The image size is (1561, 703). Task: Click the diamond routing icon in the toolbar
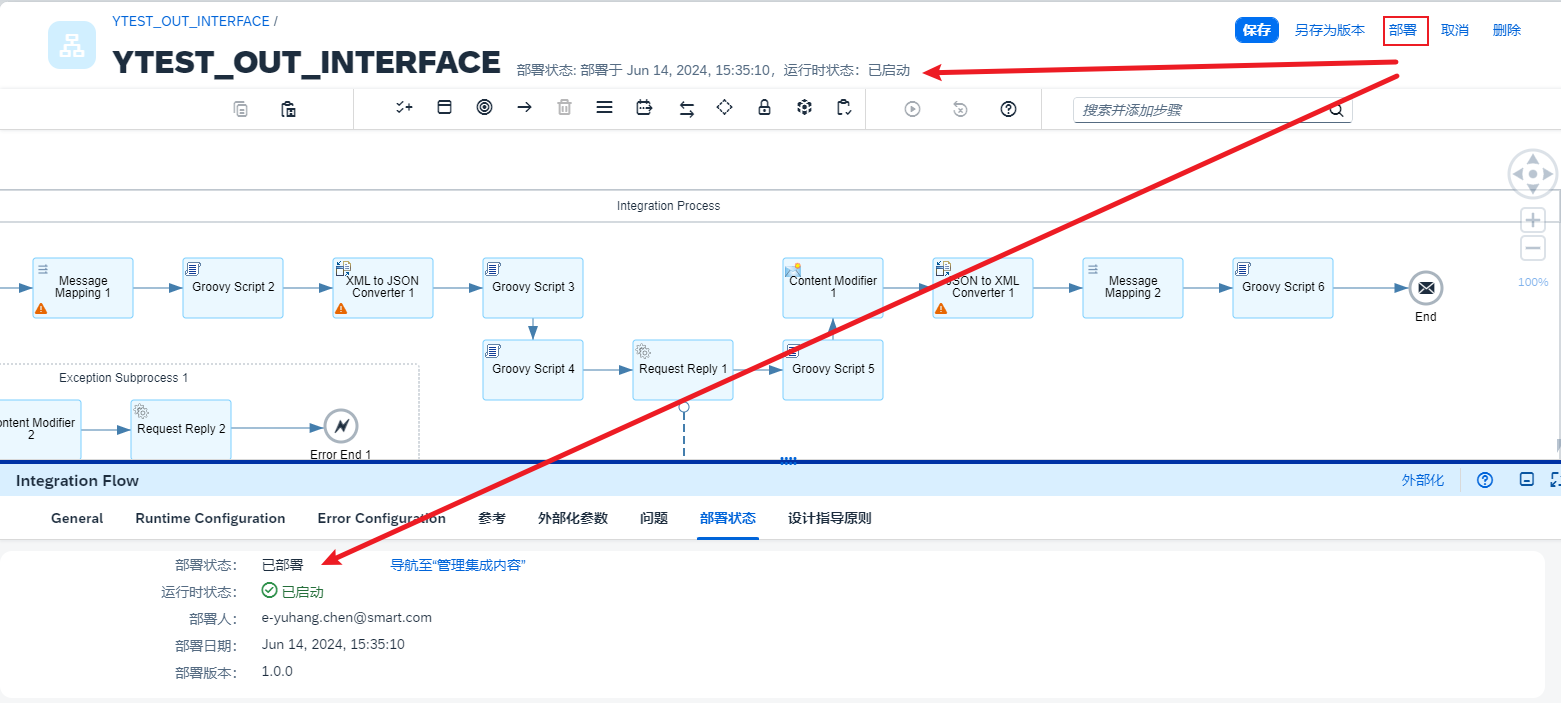pyautogui.click(x=725, y=108)
